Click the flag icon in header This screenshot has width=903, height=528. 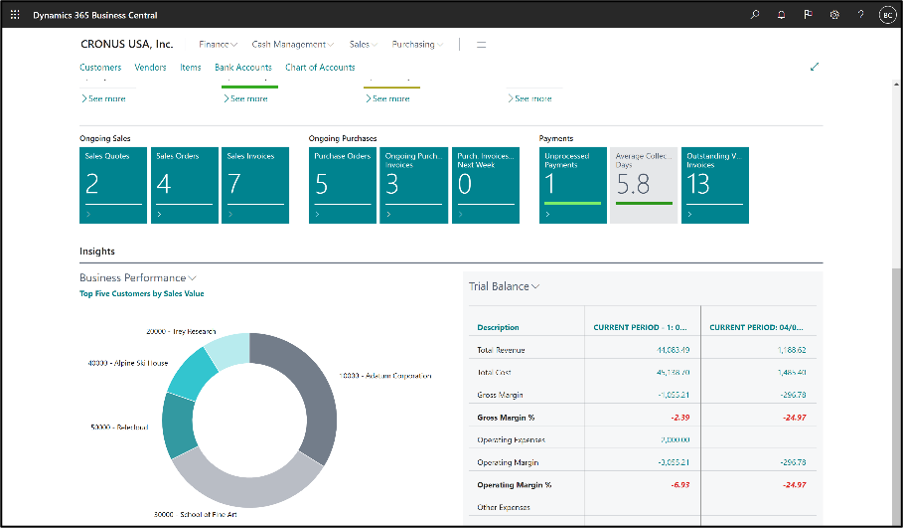tap(808, 15)
